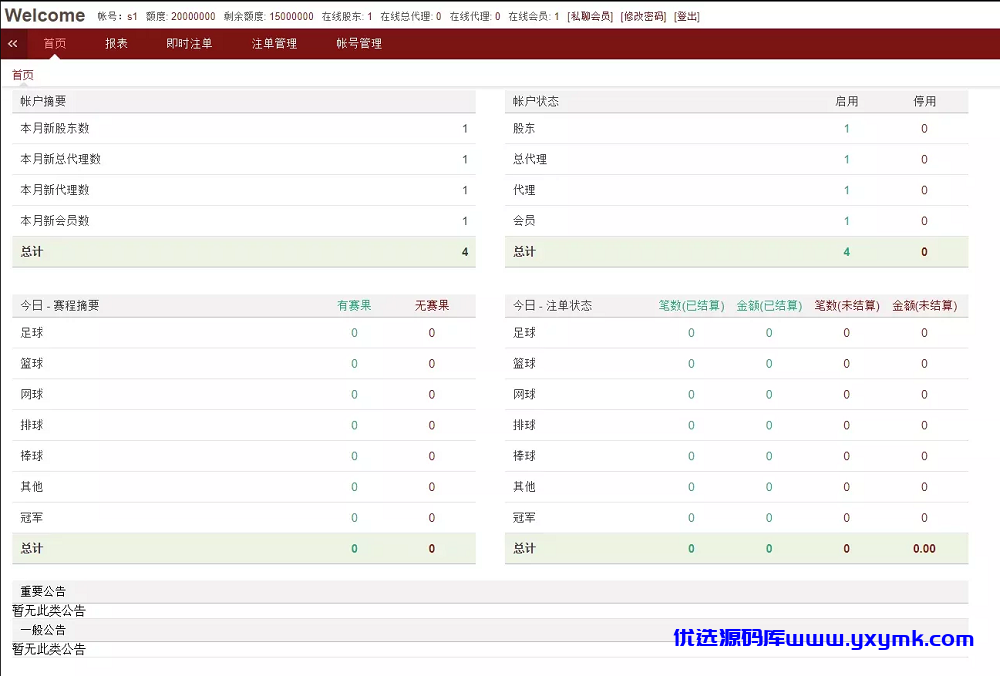Image resolution: width=1000 pixels, height=676 pixels.
Task: Select the 本月新总代理数 row label
Action: click(61, 159)
